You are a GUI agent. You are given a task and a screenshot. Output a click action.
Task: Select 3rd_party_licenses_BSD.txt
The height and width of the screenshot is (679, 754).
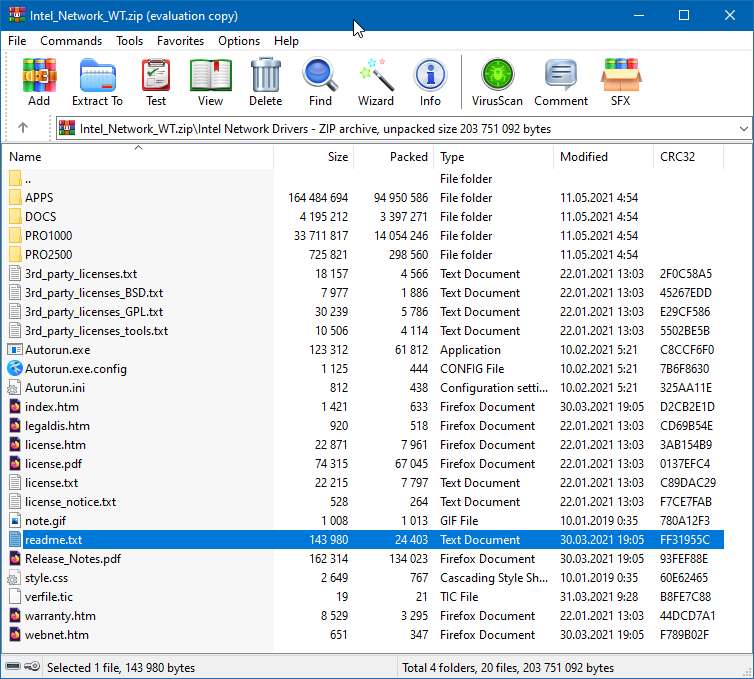point(364,293)
